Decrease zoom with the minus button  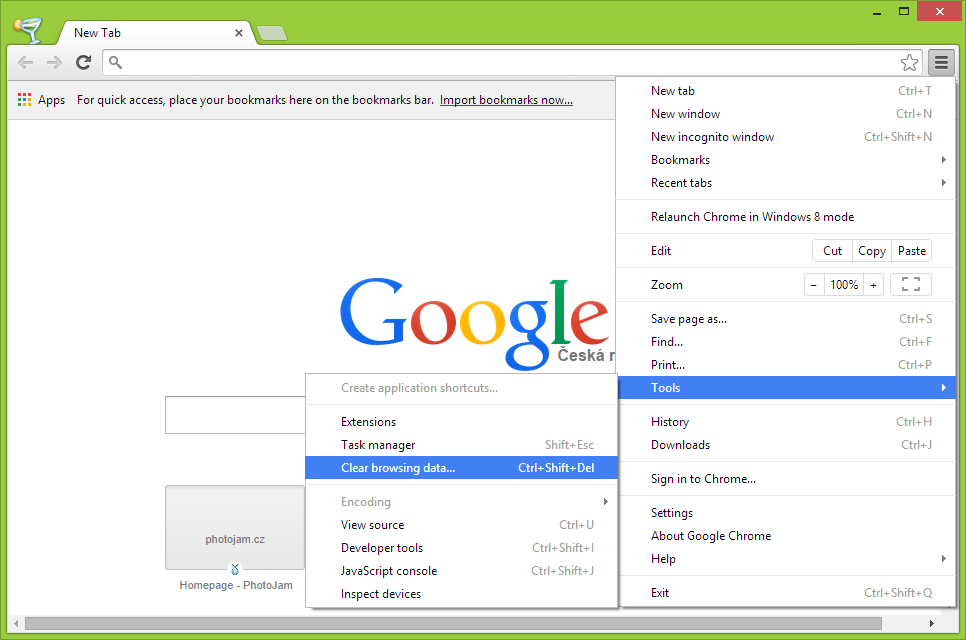click(813, 285)
